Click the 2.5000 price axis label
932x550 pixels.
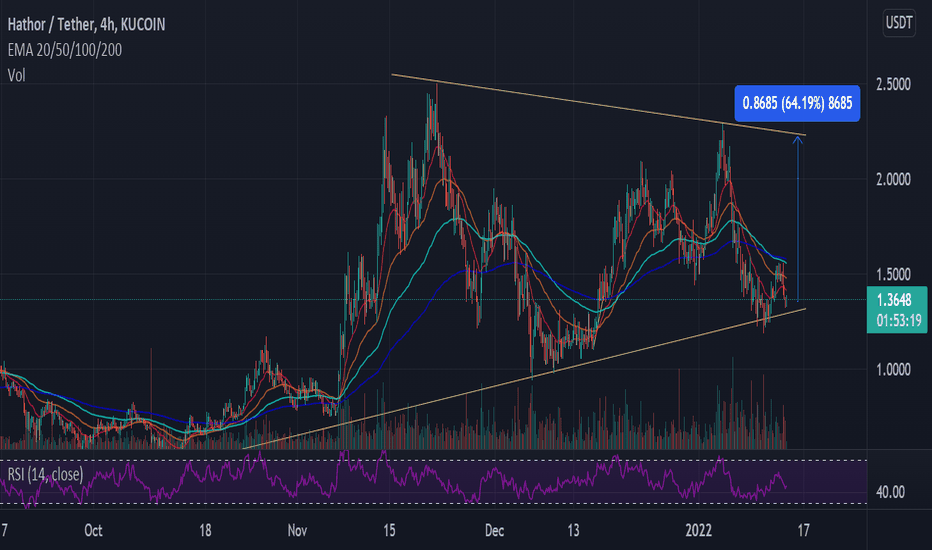tap(893, 84)
